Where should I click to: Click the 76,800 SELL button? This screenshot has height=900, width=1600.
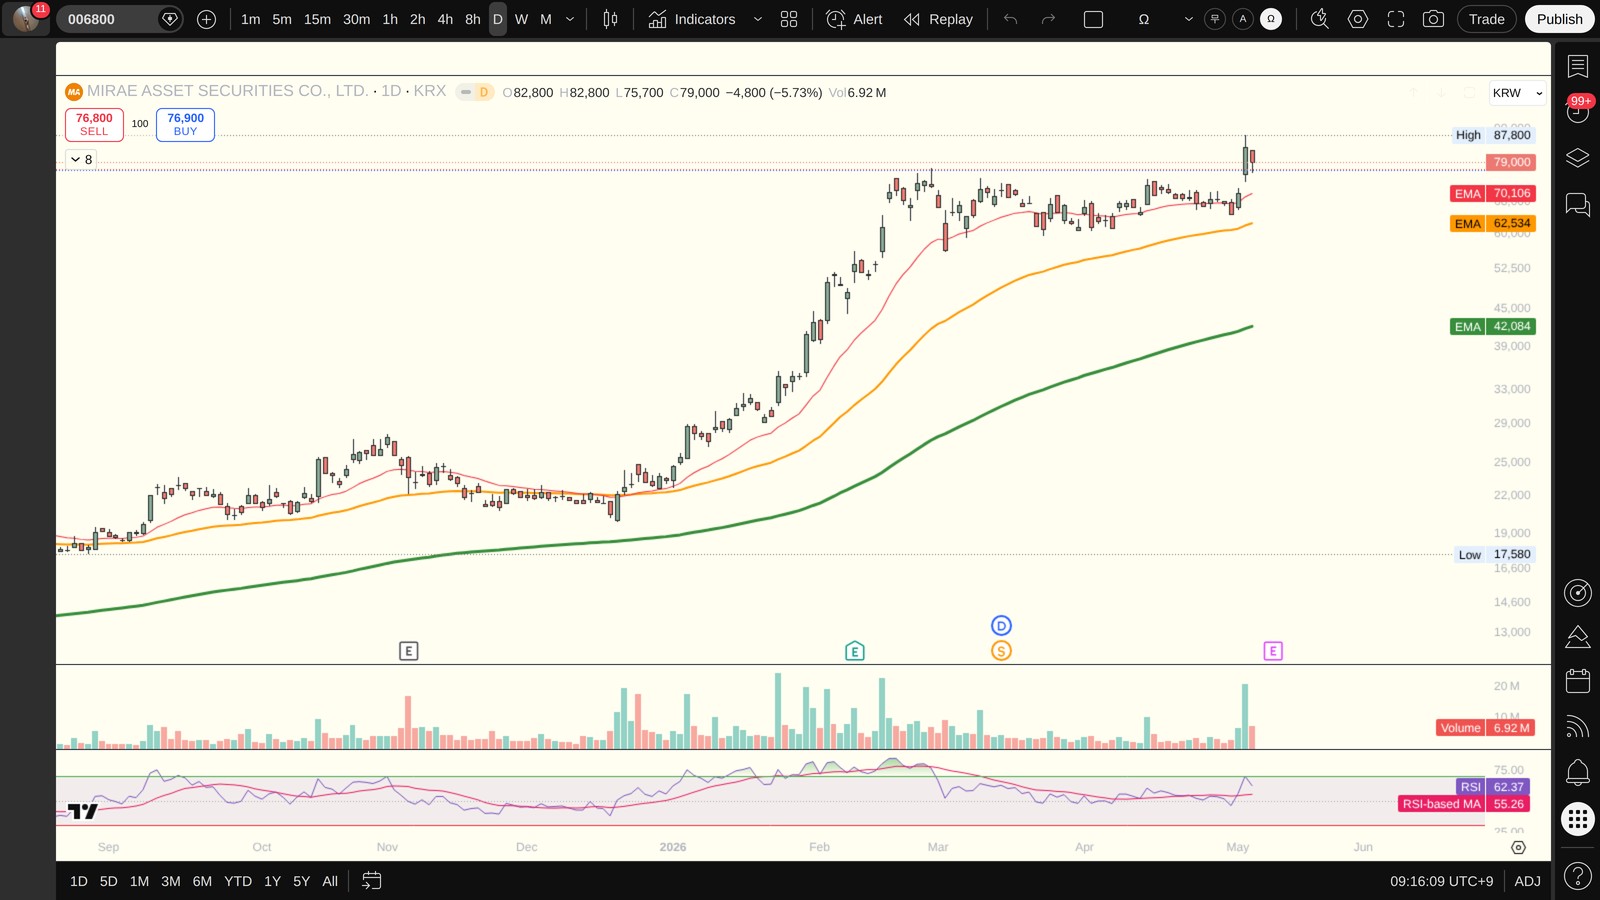(x=94, y=124)
